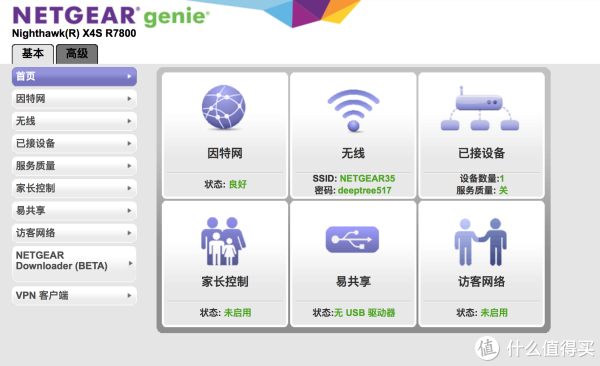Viewport: 600px width, 366px height.
Task: Click the arrow on the 访客网络 sidebar item
Action: 129,233
